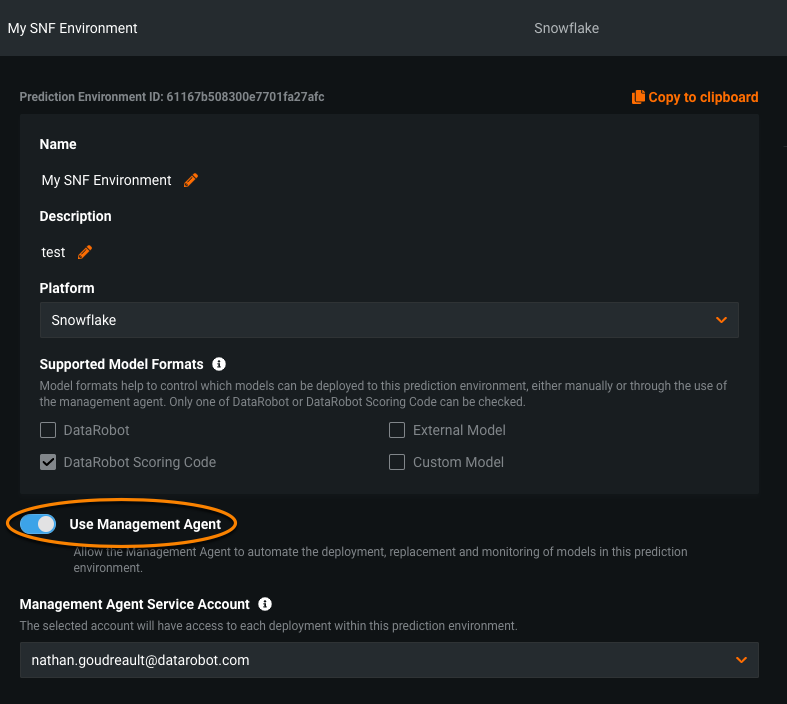Click the pencil icon next to test description
This screenshot has width=787, height=704.
[85, 252]
